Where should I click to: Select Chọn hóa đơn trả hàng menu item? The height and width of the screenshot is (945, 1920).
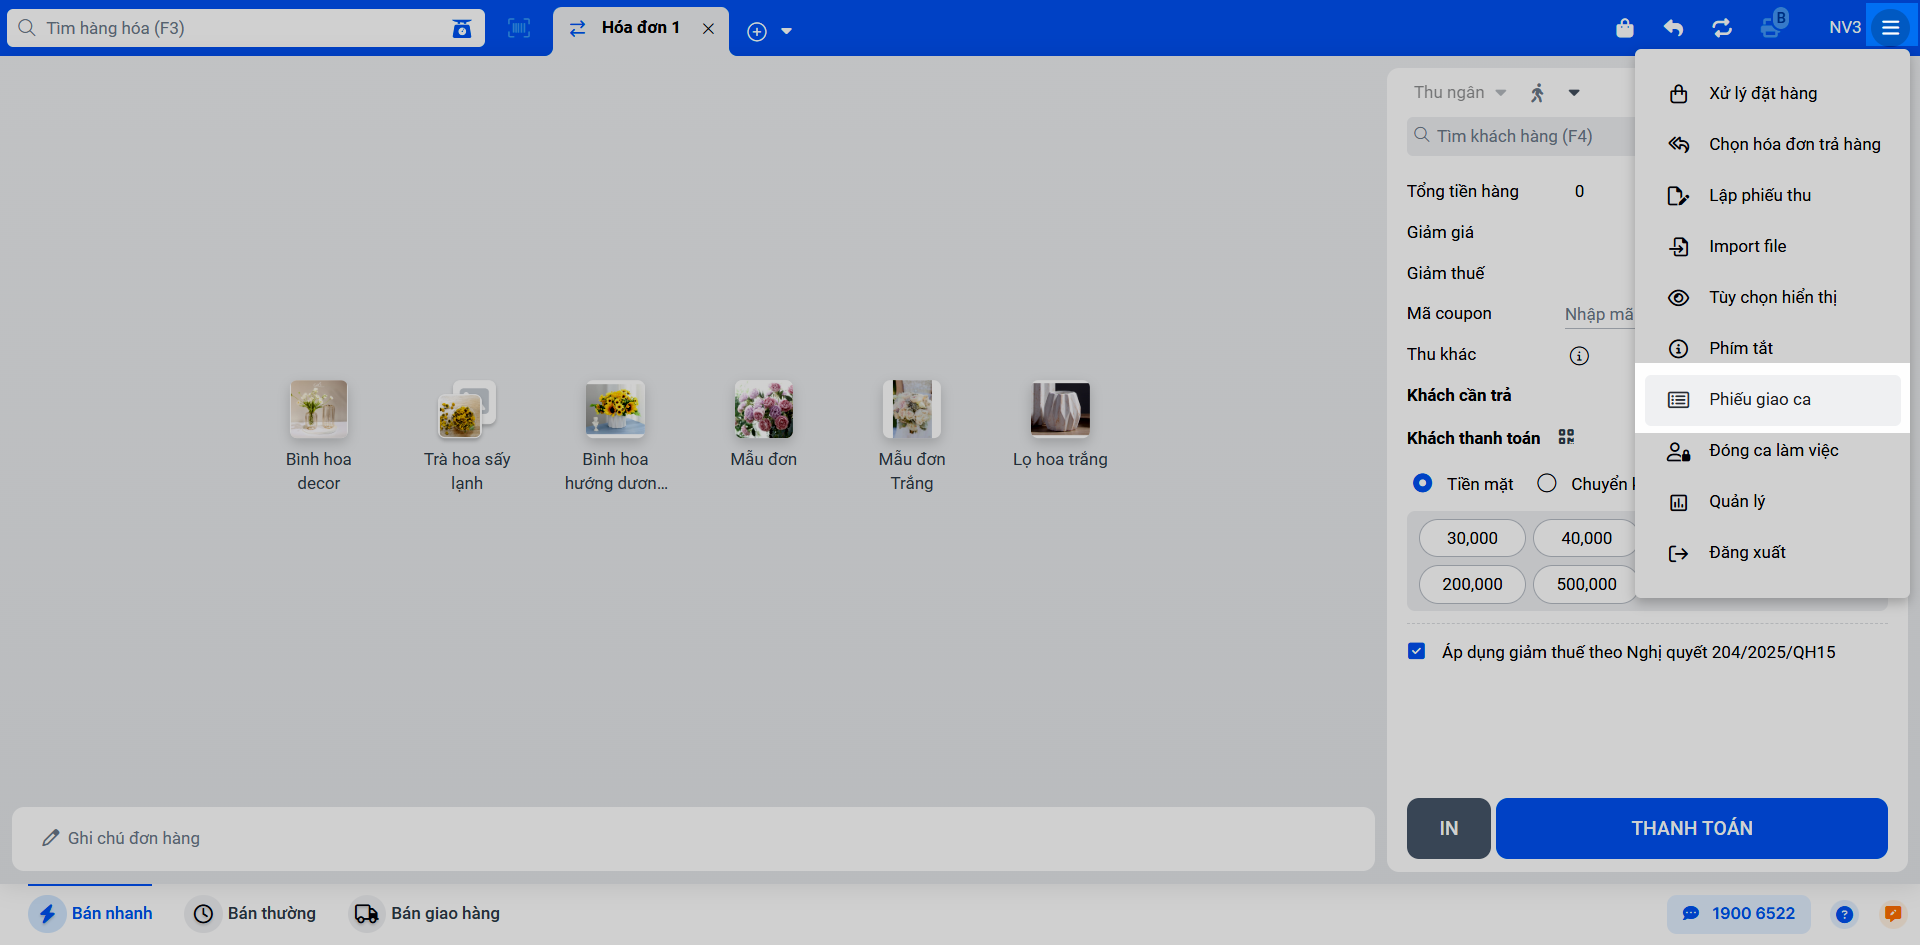(1773, 144)
